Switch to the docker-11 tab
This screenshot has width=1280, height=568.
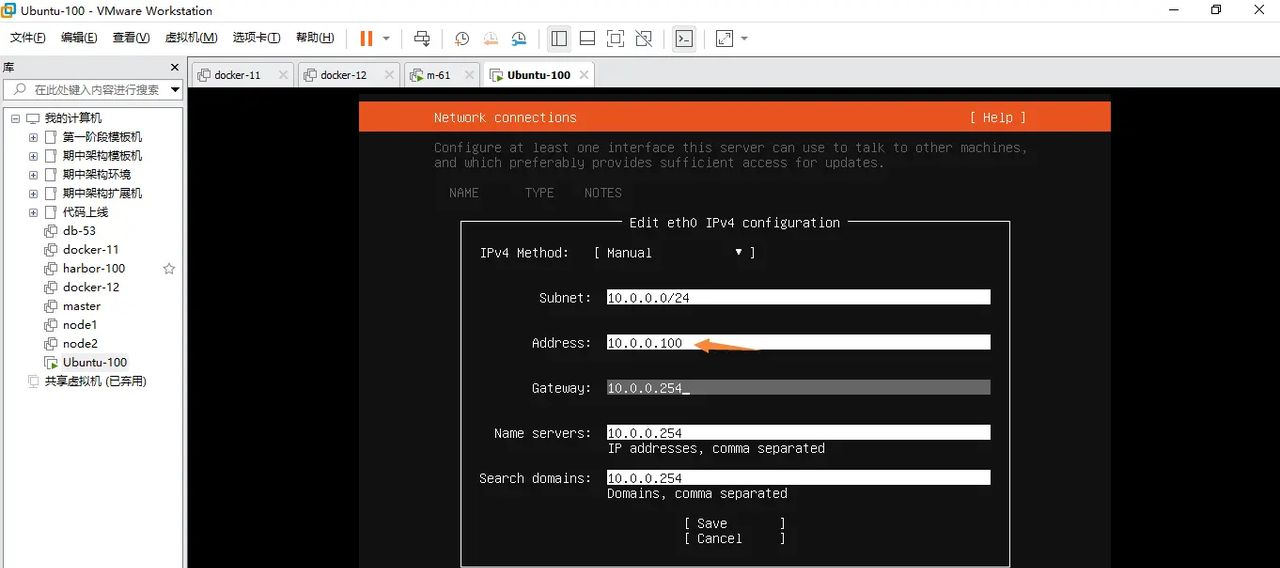(237, 75)
